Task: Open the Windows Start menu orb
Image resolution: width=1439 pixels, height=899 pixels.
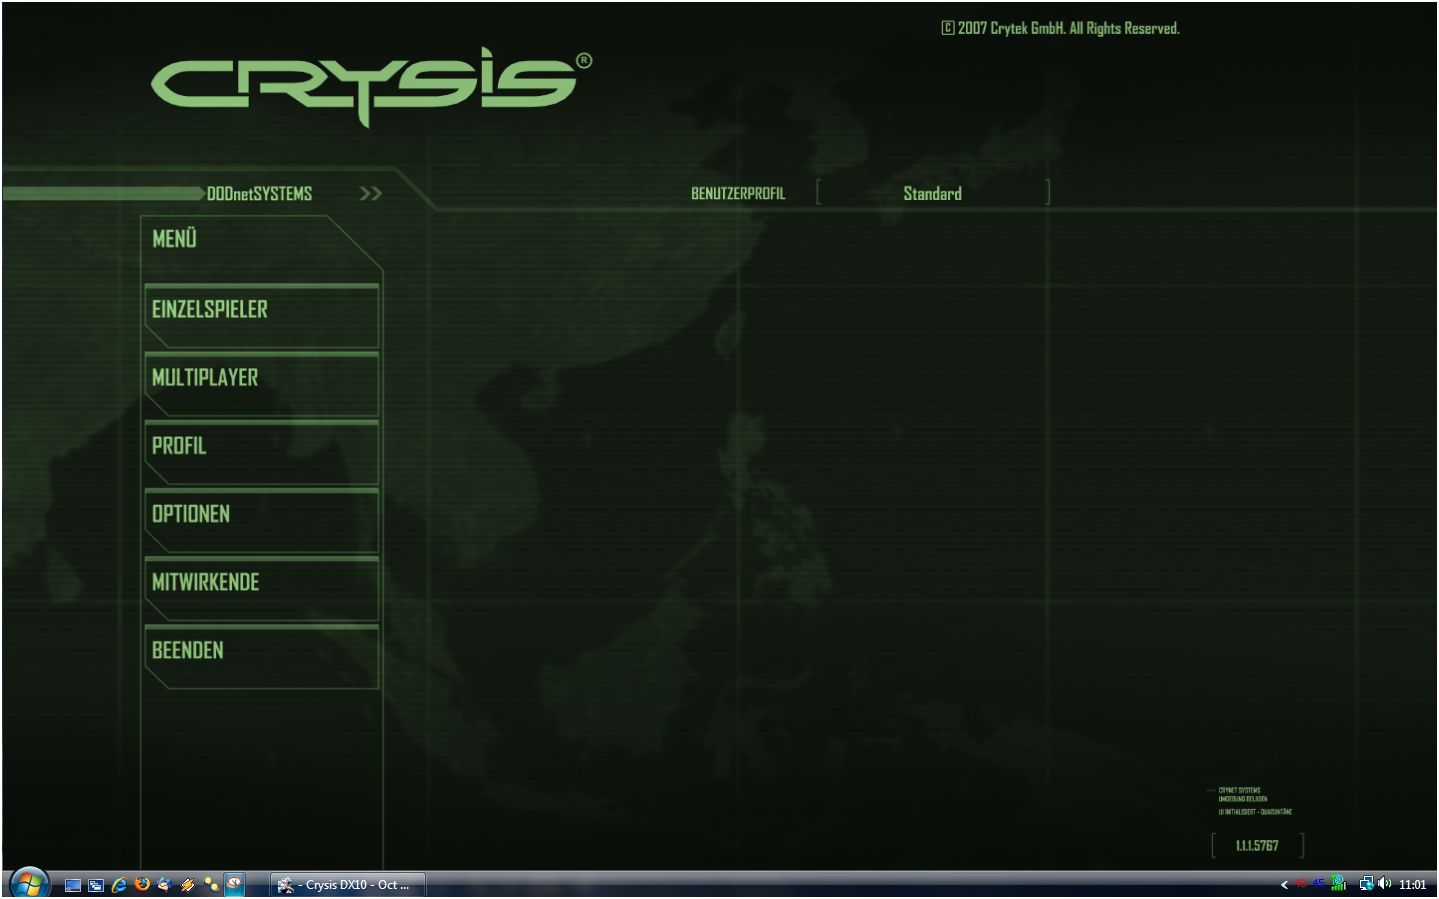Action: point(29,884)
